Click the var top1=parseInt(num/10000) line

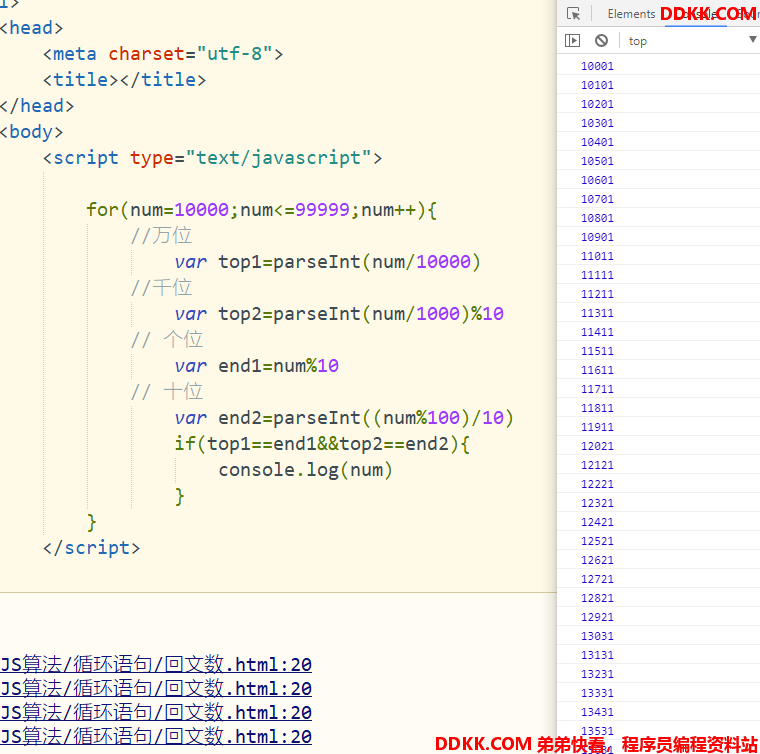point(328,262)
